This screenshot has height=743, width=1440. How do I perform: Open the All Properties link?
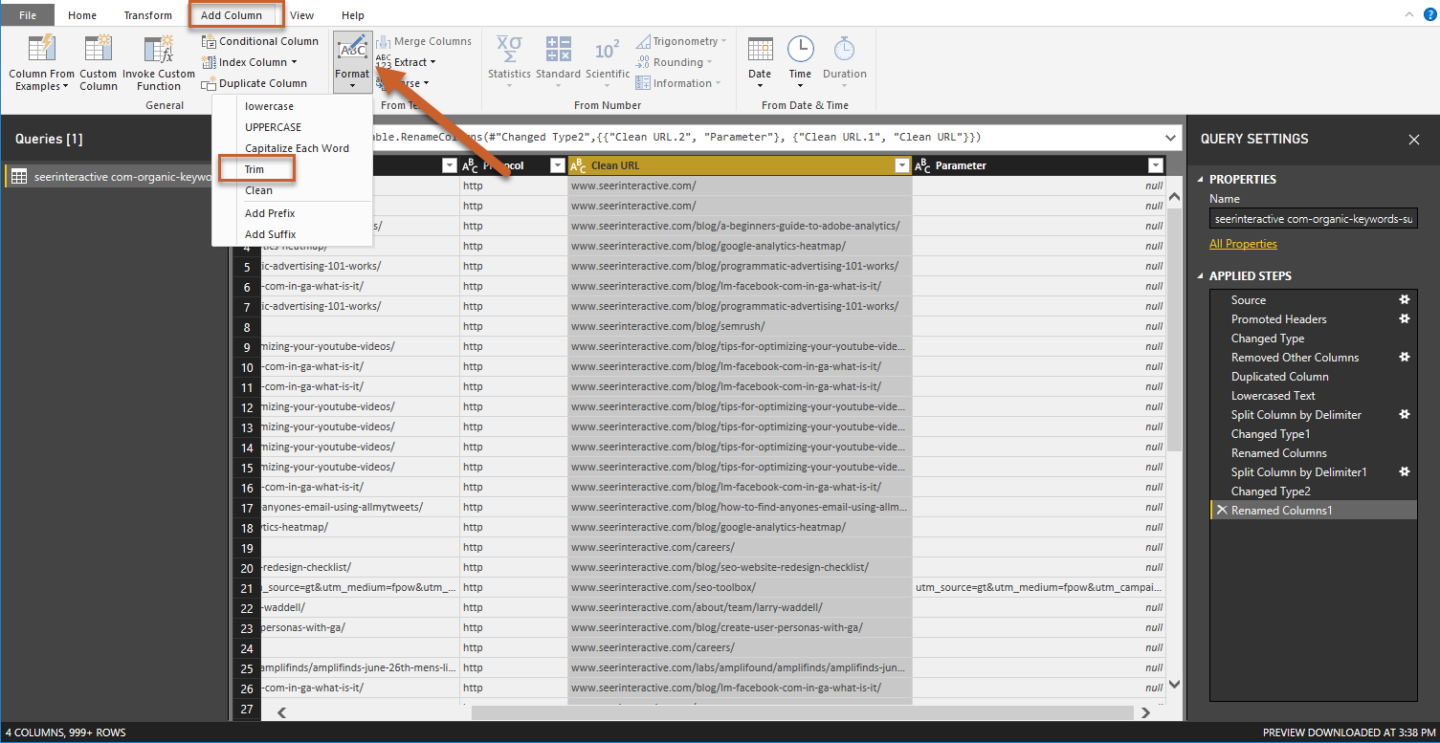click(x=1243, y=244)
